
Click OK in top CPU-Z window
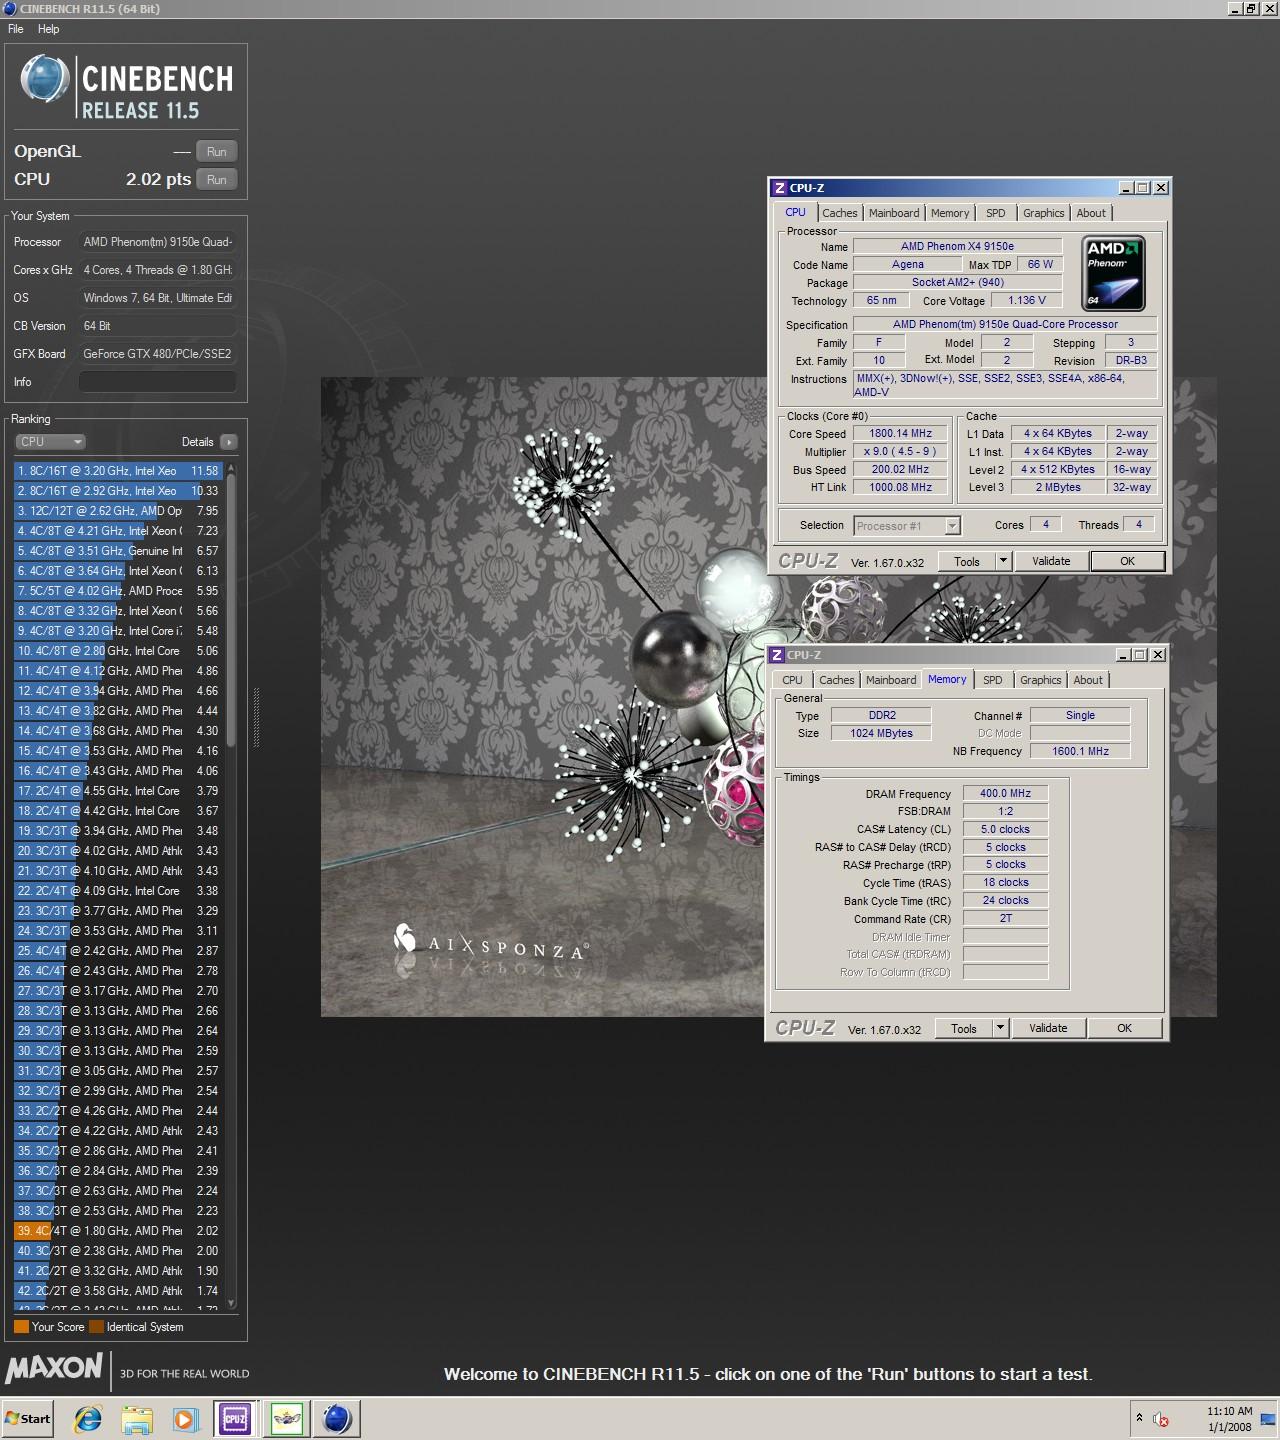pyautogui.click(x=1127, y=561)
